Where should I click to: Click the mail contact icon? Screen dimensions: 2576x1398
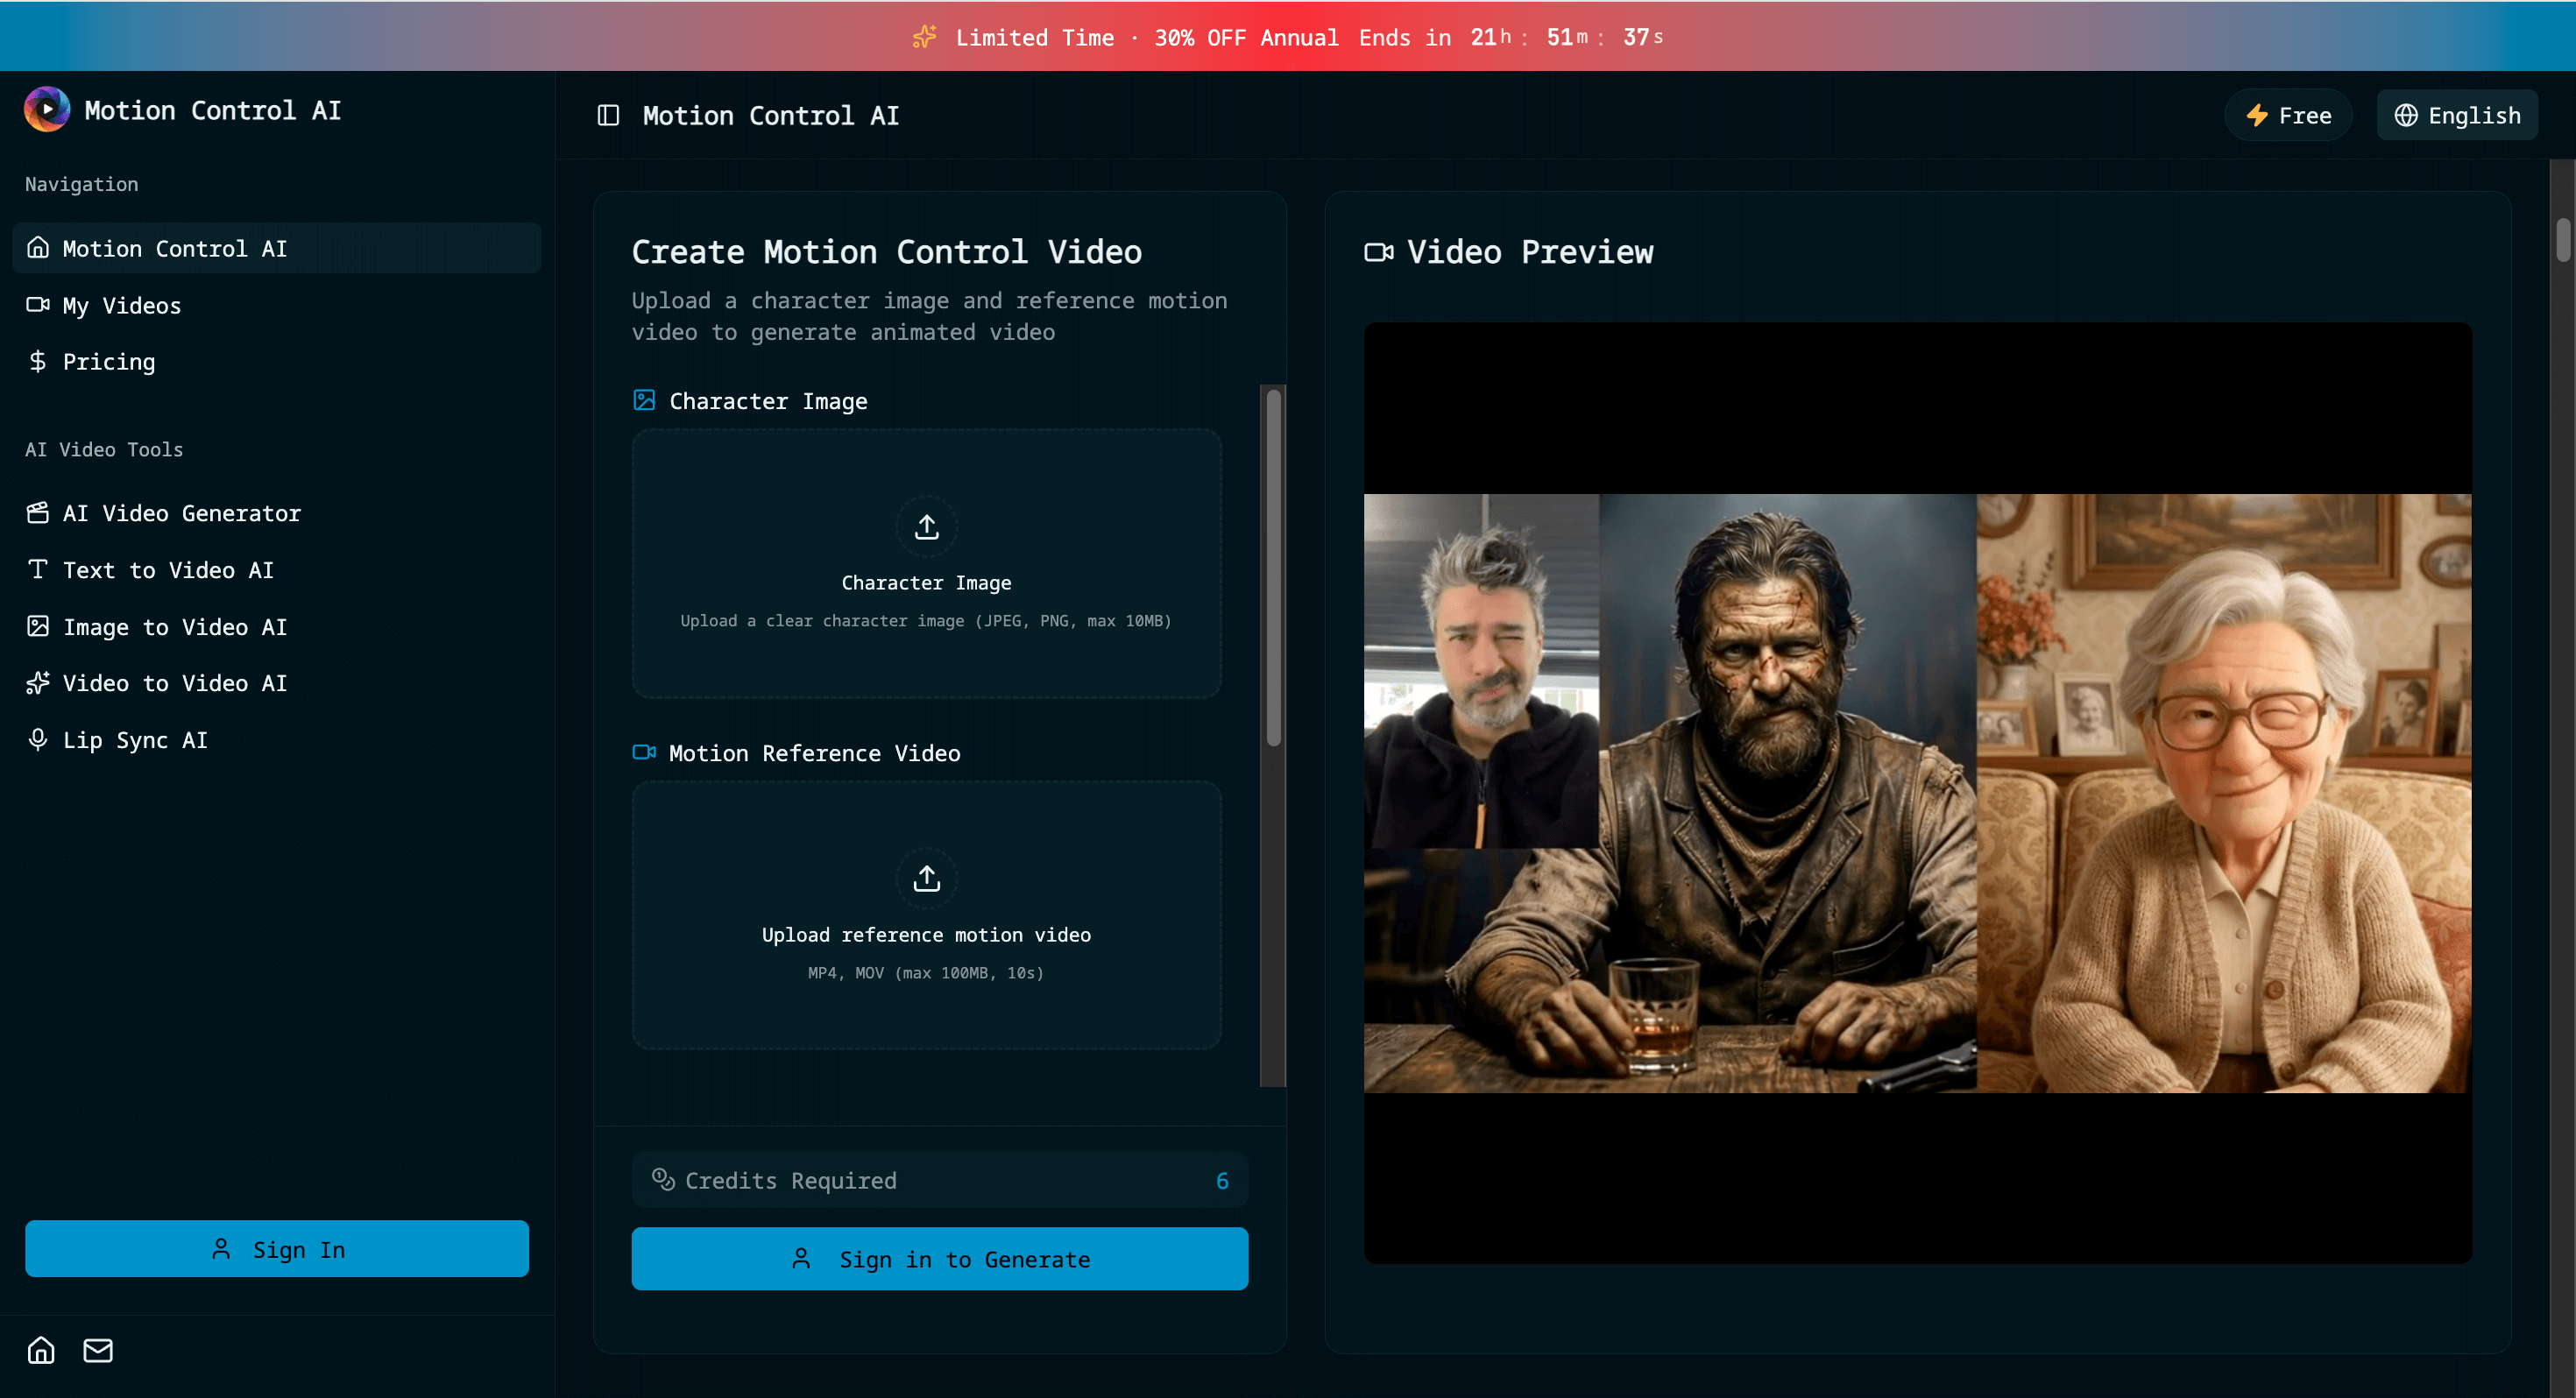[97, 1349]
